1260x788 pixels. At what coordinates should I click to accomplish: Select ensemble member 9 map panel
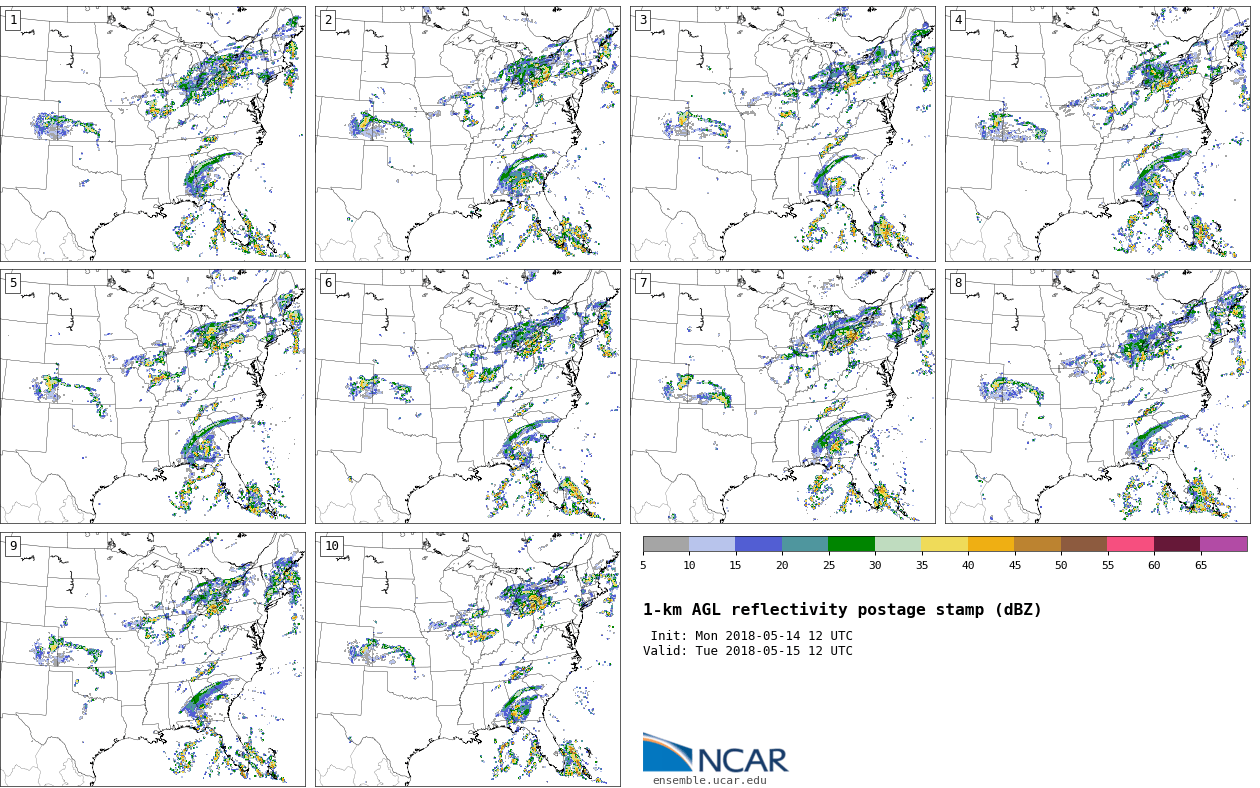coord(152,659)
